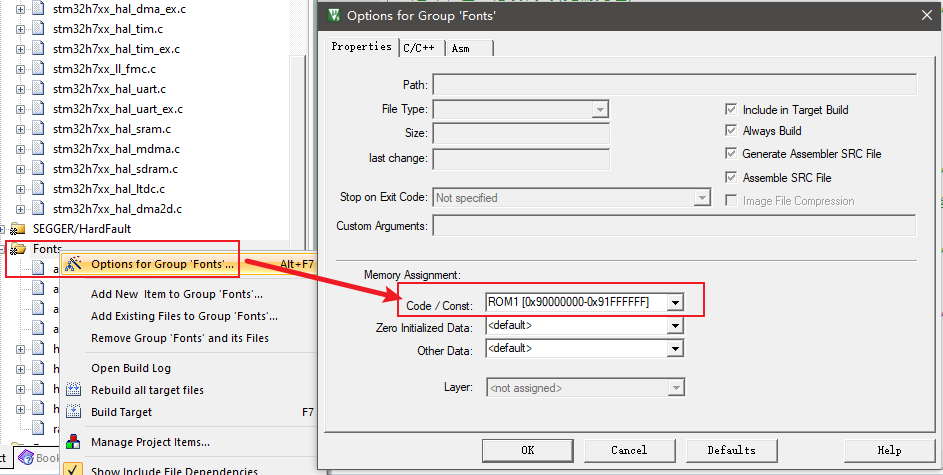943x475 pixels.
Task: Open the Code / Const memory dropdown
Action: 676,302
